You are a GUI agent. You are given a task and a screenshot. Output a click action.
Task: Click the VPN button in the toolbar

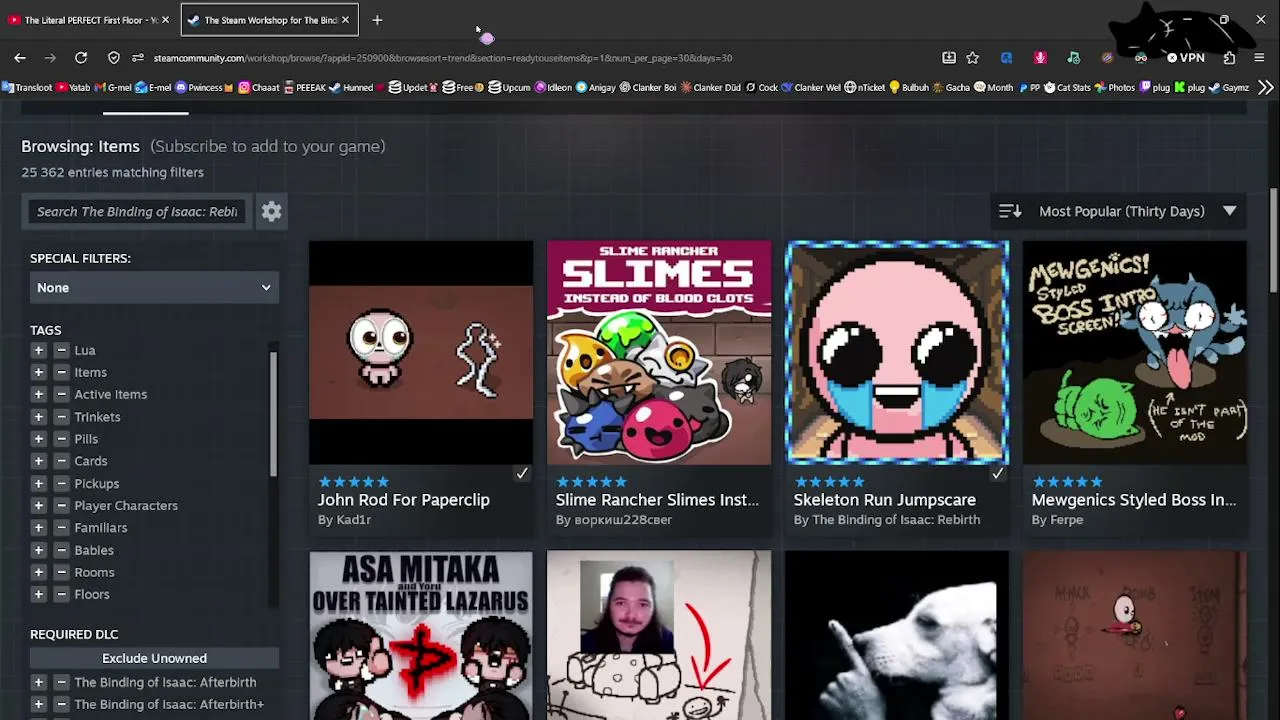point(1185,58)
